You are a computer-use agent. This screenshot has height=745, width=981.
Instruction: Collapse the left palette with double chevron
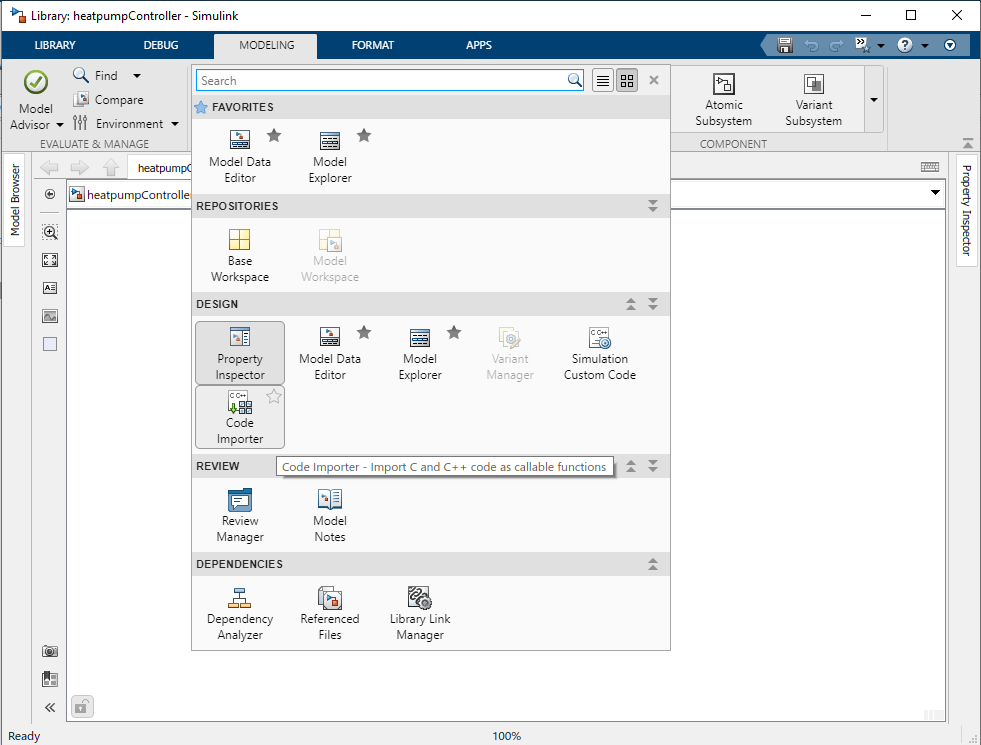point(50,707)
